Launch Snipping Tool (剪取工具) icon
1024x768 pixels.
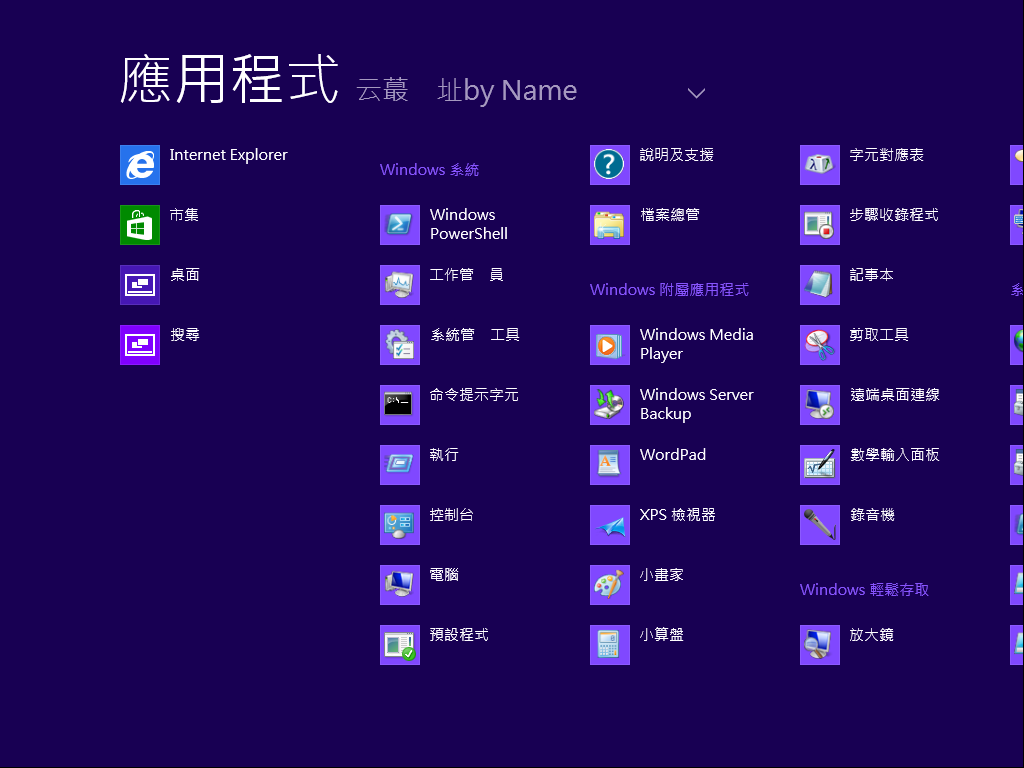(x=820, y=345)
